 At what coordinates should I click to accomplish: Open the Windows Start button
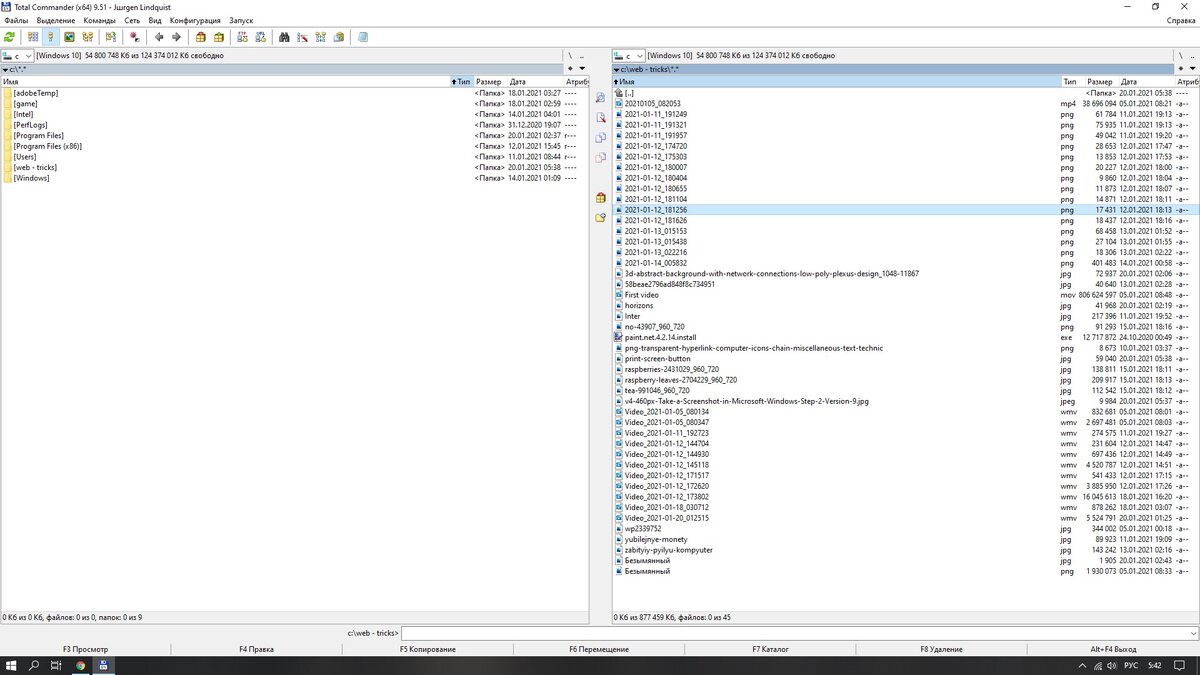coord(11,665)
